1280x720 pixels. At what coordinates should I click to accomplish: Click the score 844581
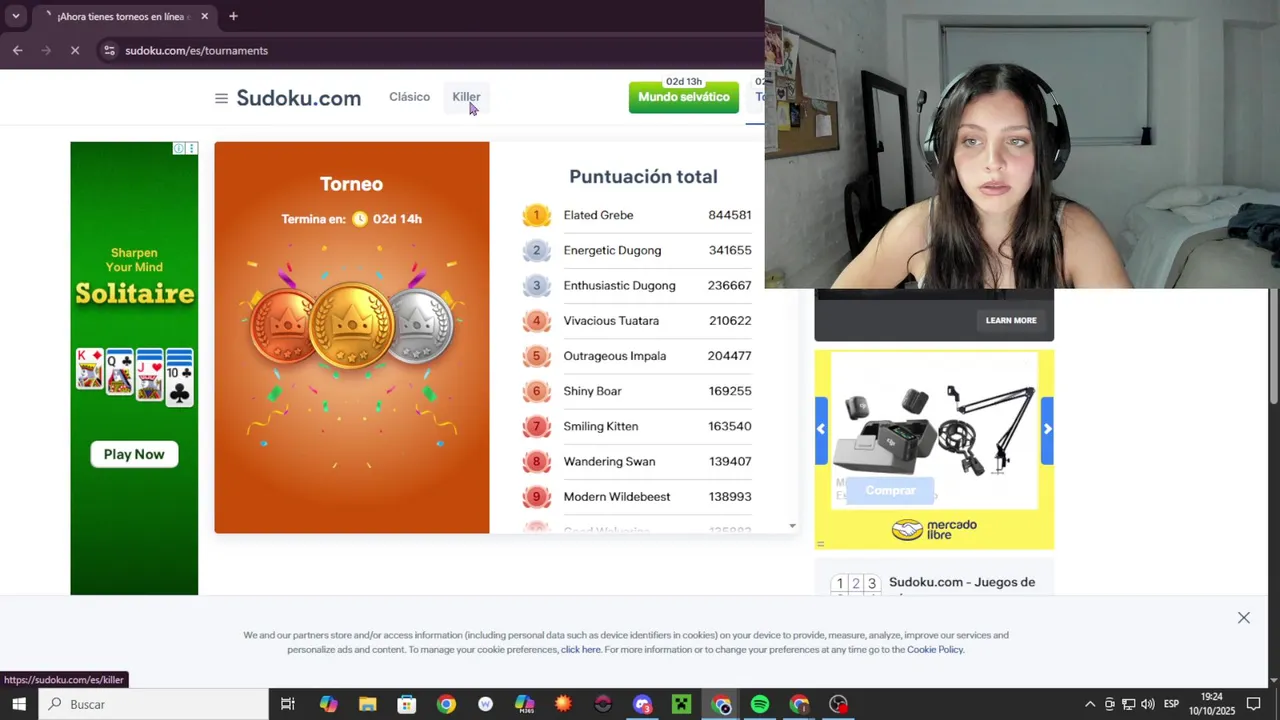tap(730, 215)
